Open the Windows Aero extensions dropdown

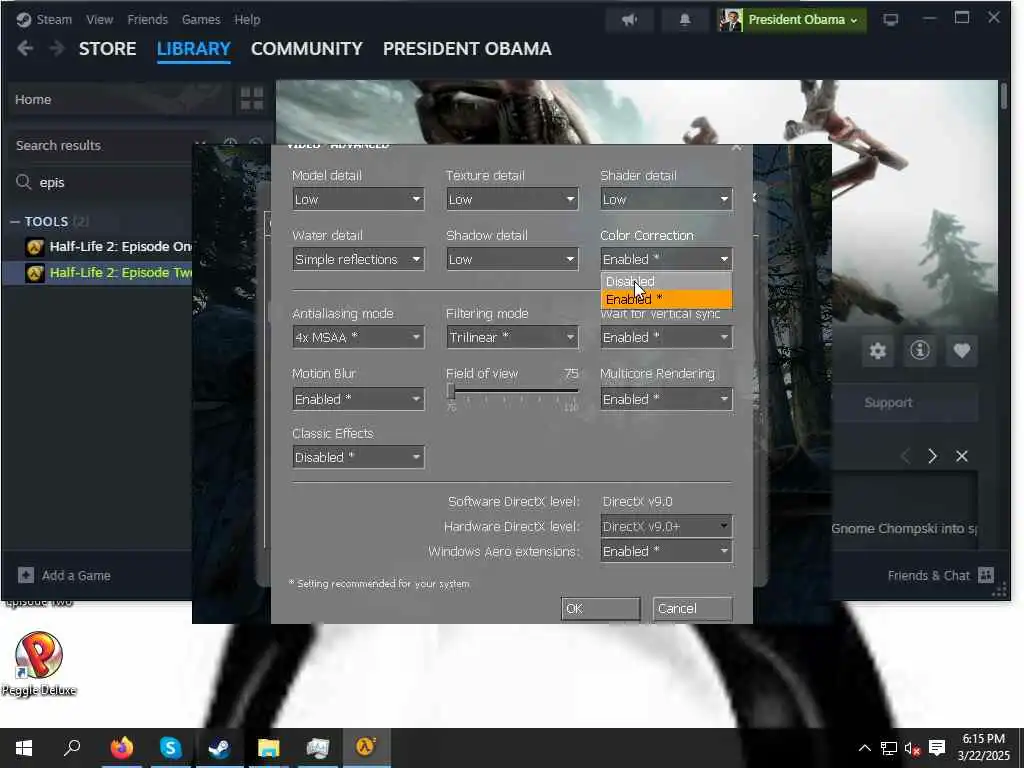667,551
